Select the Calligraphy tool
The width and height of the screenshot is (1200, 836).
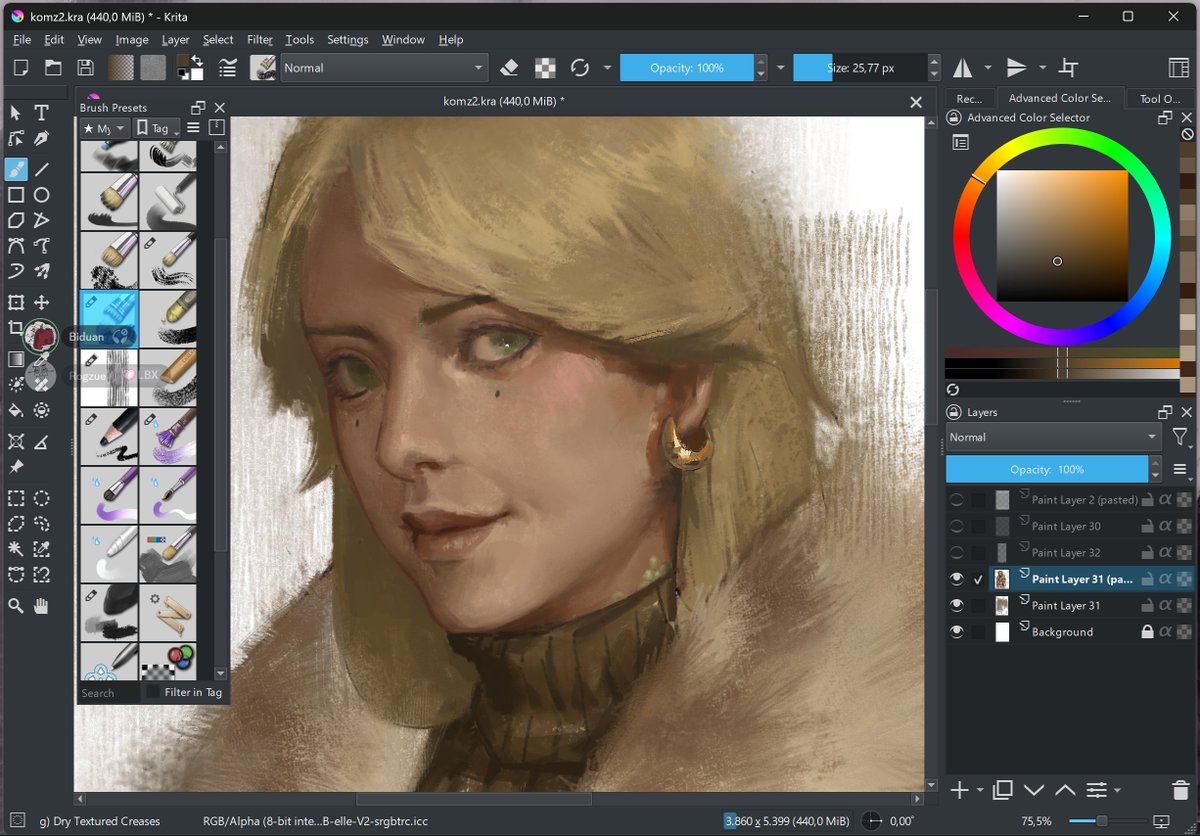point(41,138)
